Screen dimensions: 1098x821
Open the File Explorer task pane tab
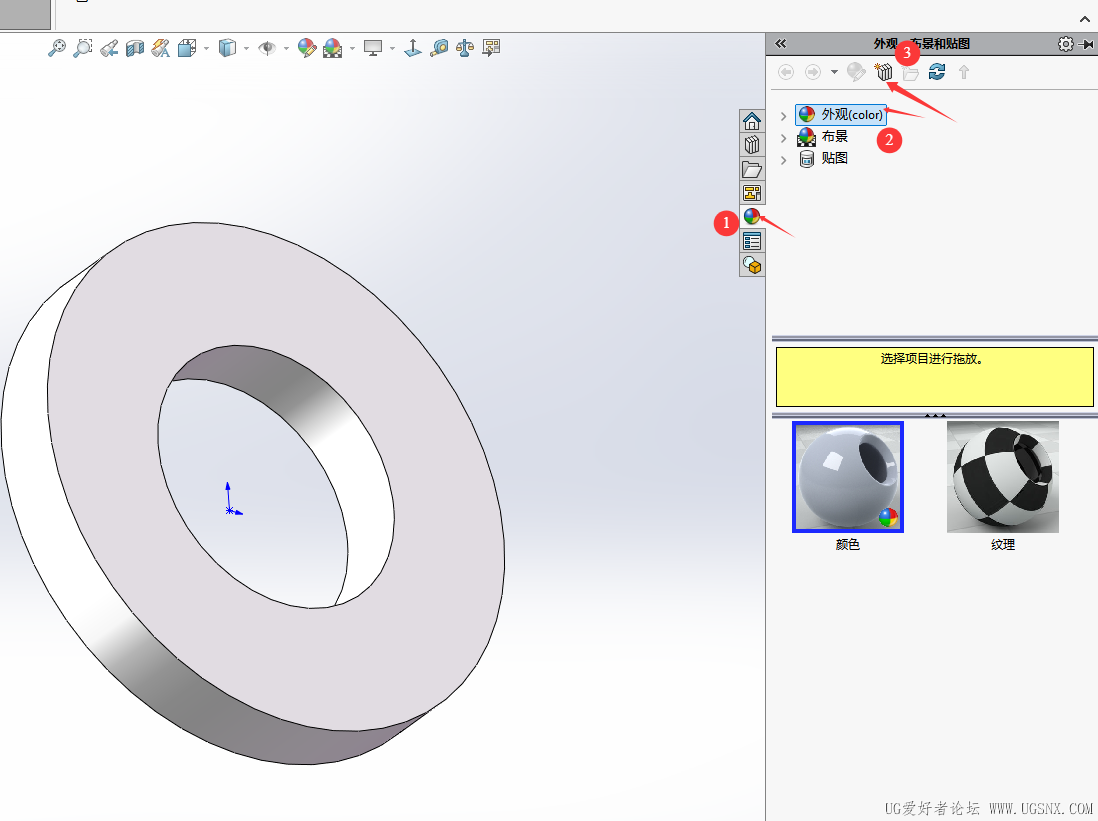click(752, 169)
